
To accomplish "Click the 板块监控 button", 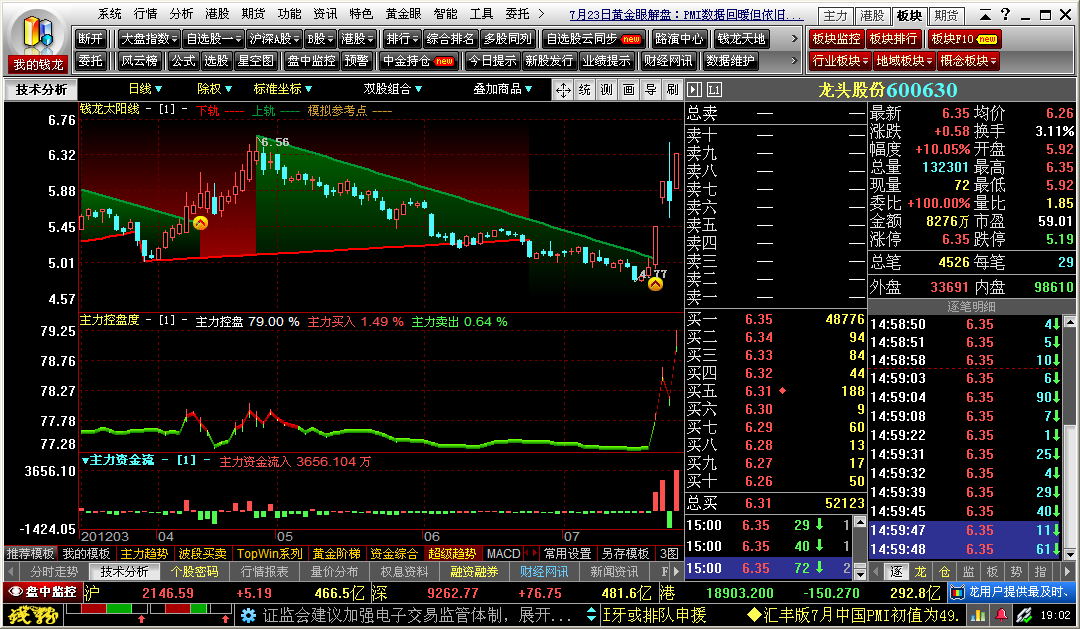I will click(836, 38).
